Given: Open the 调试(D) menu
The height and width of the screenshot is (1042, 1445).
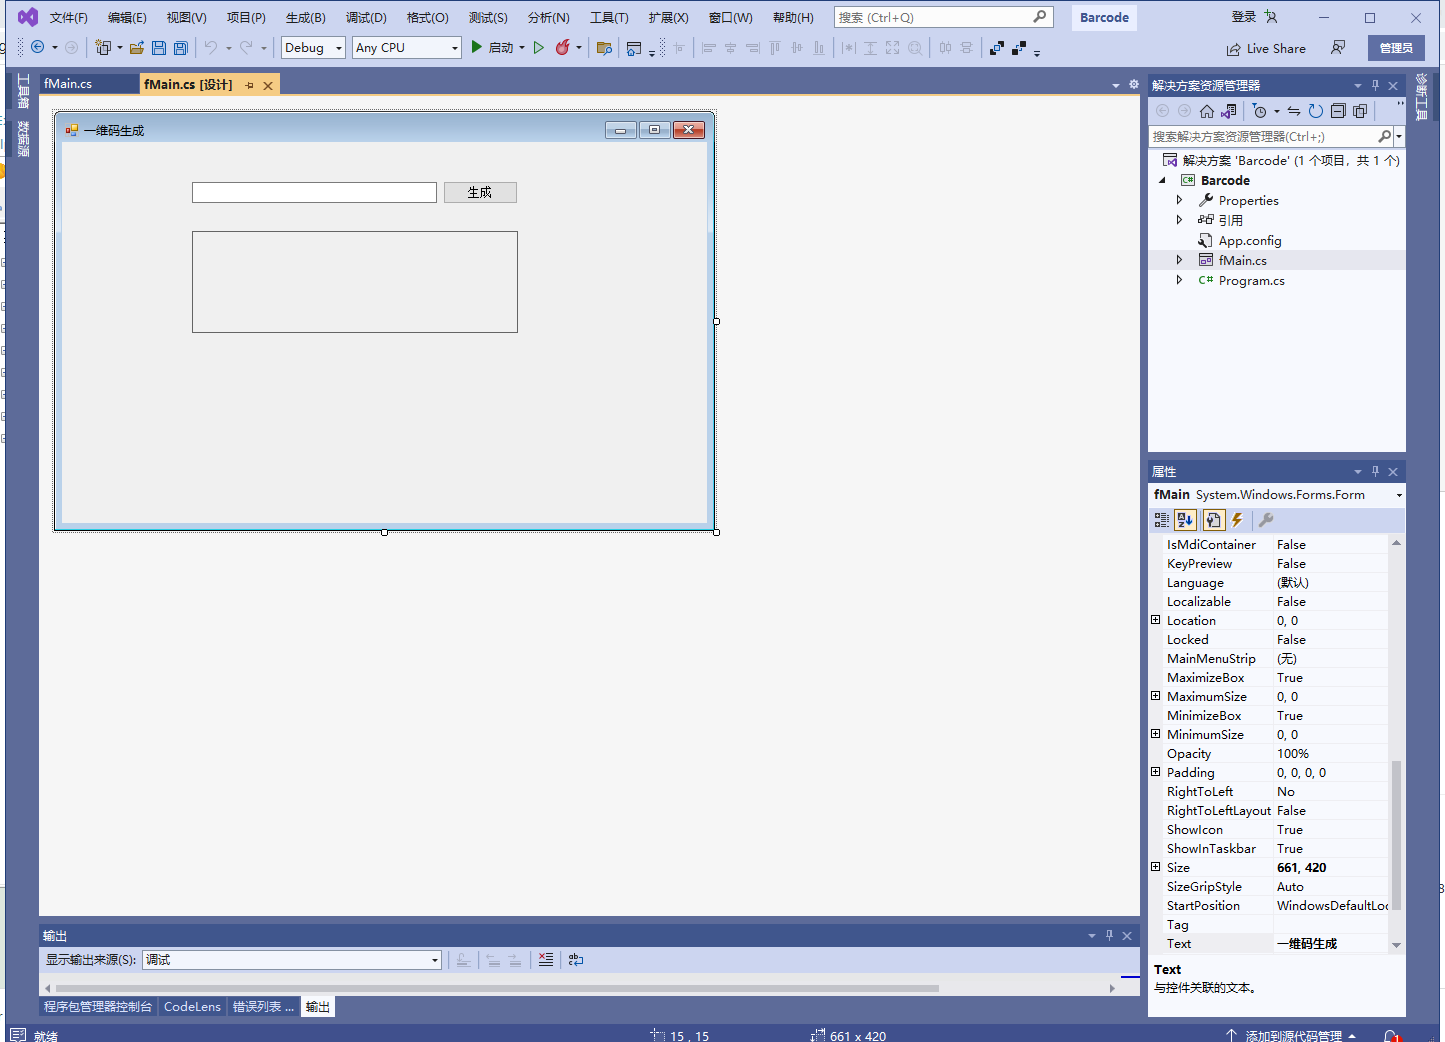Looking at the screenshot, I should click(366, 18).
